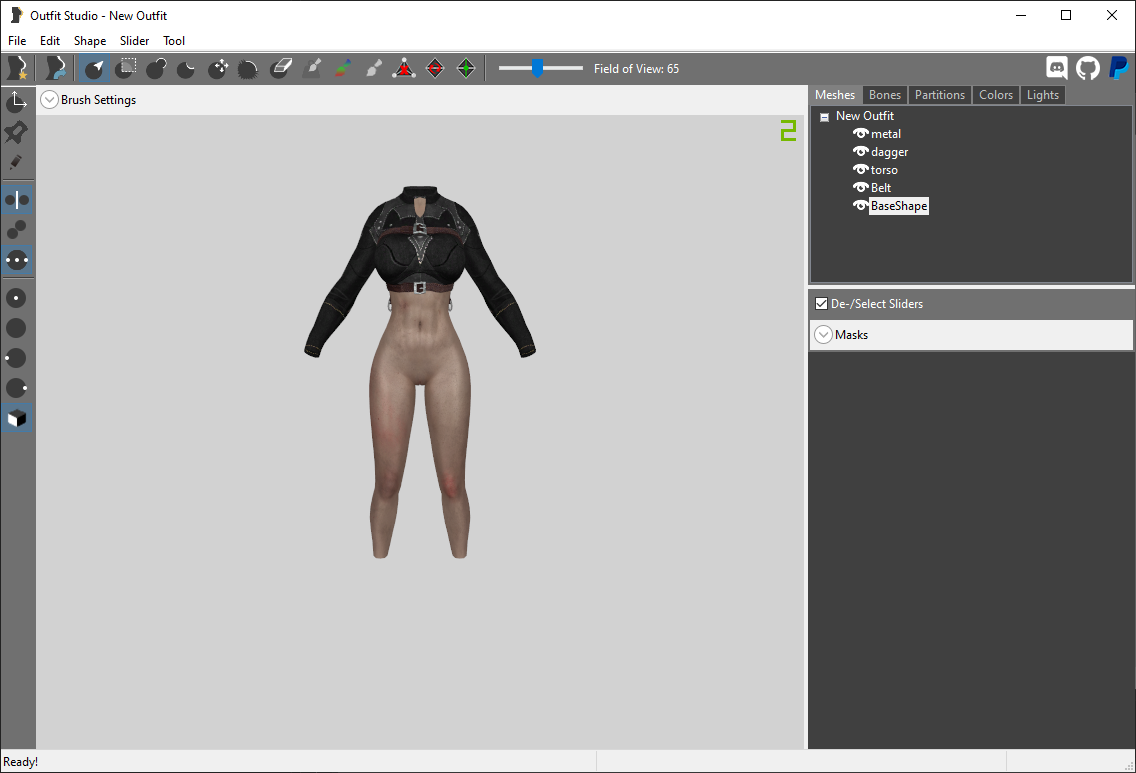1136x773 pixels.
Task: Expand the Brush Settings panel
Action: [x=49, y=99]
